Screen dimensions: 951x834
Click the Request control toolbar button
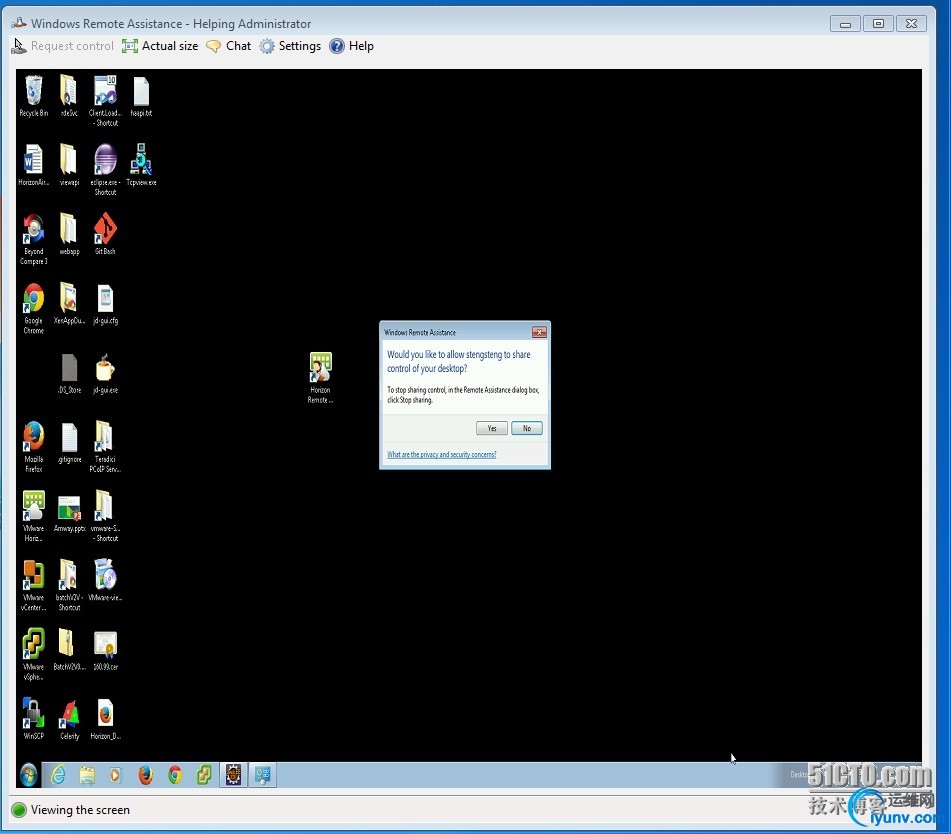pyautogui.click(x=62, y=46)
